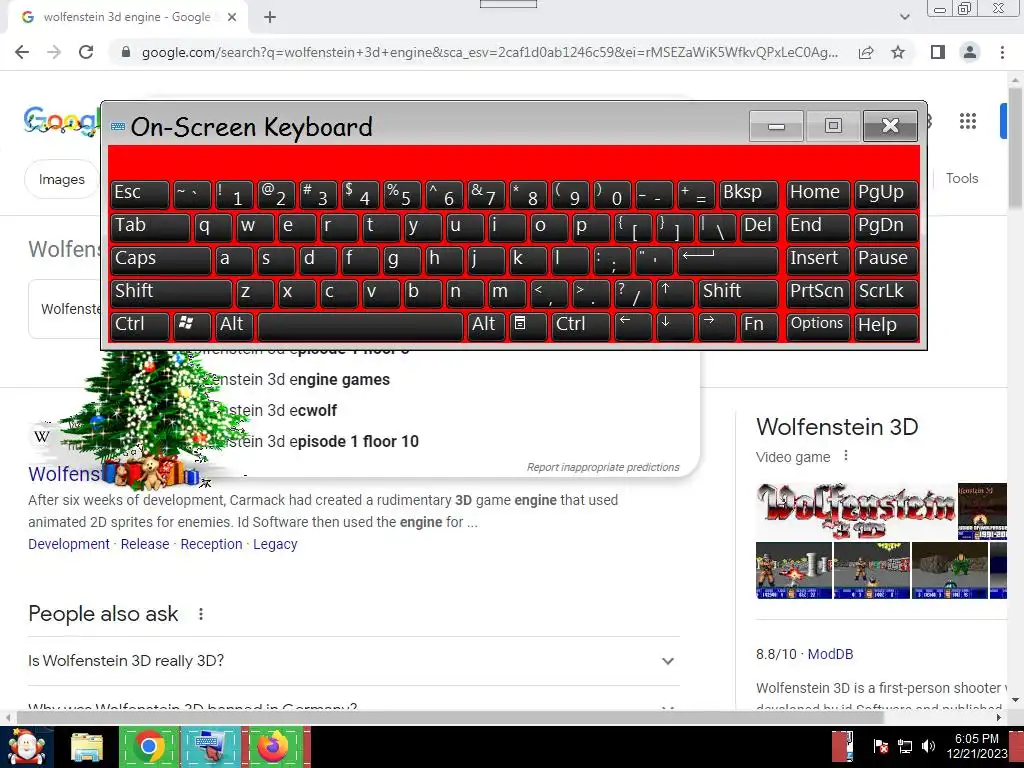Toggle the right Alt key
The height and width of the screenshot is (768, 1024).
pyautogui.click(x=486, y=327)
